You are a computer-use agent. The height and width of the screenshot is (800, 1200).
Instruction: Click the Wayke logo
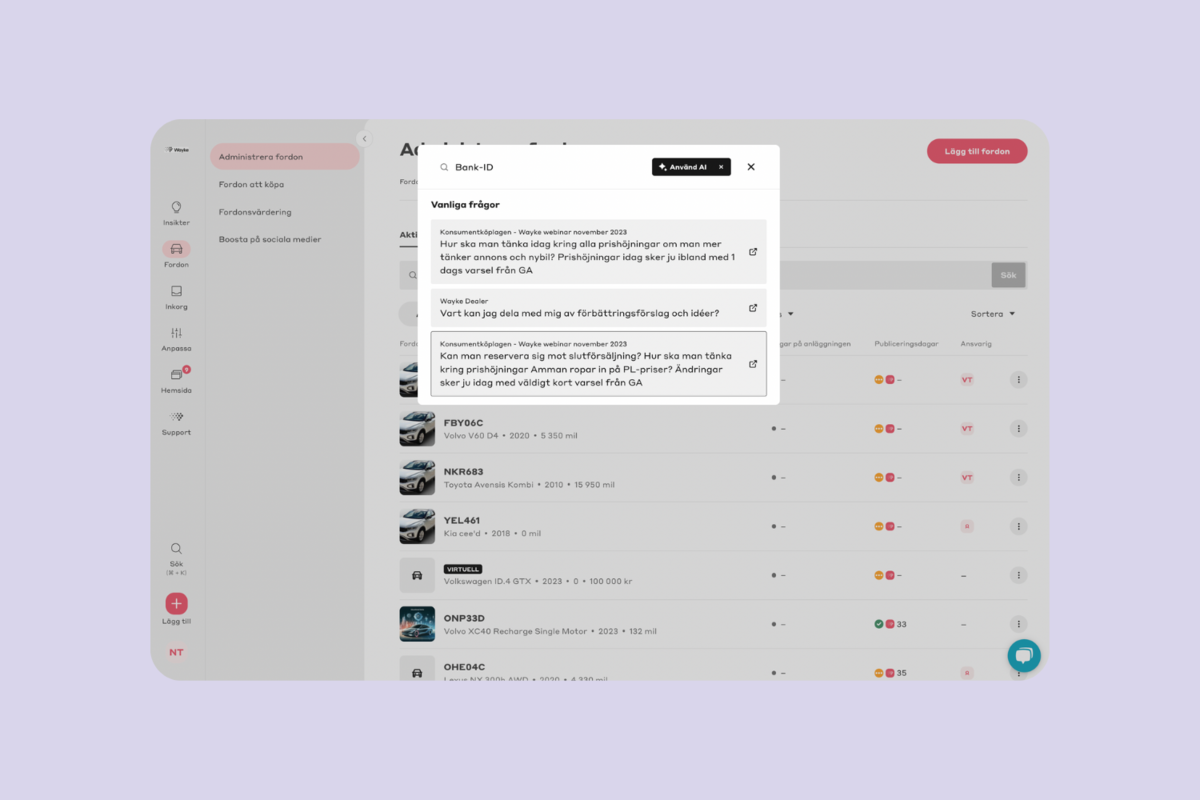click(x=177, y=149)
